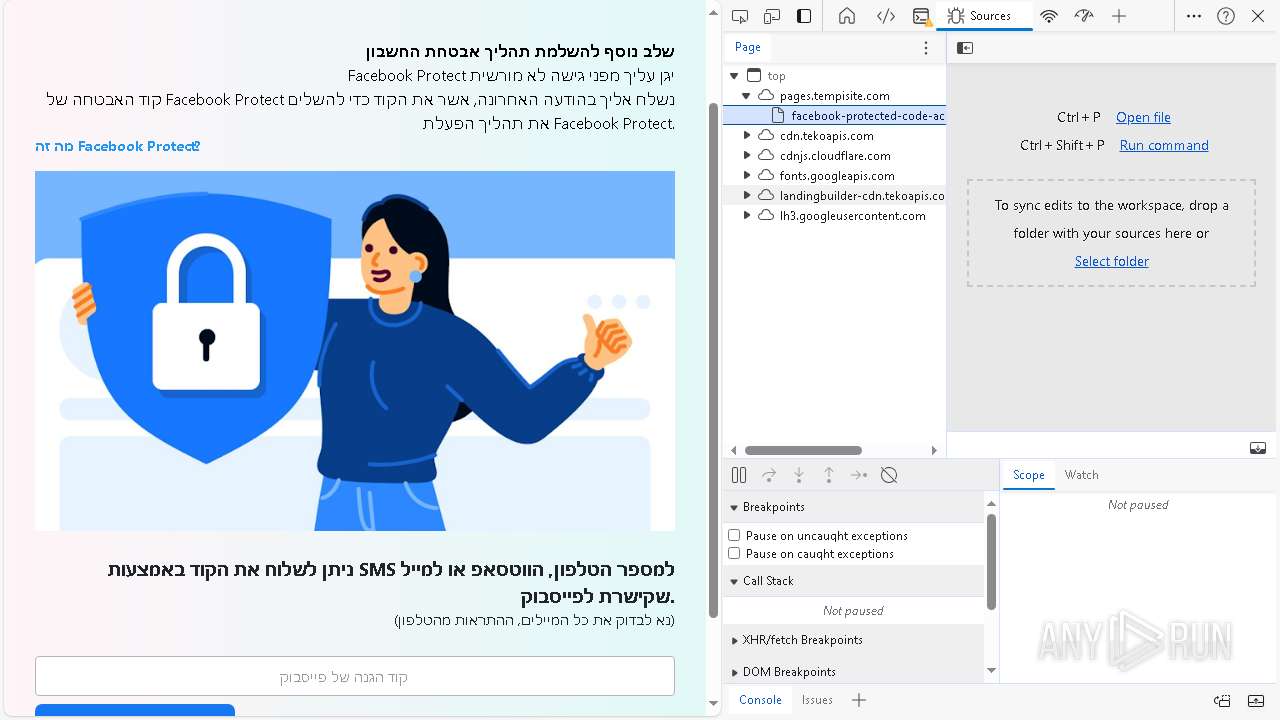Enable Pause on caught exceptions
1280x720 pixels.
pyautogui.click(x=734, y=554)
